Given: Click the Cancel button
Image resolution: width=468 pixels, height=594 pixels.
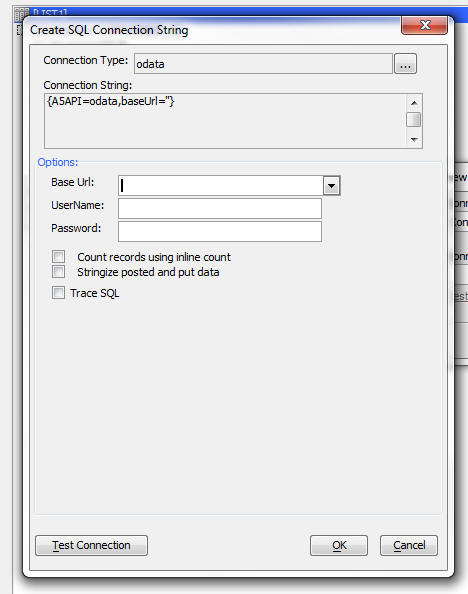Looking at the screenshot, I should point(409,545).
